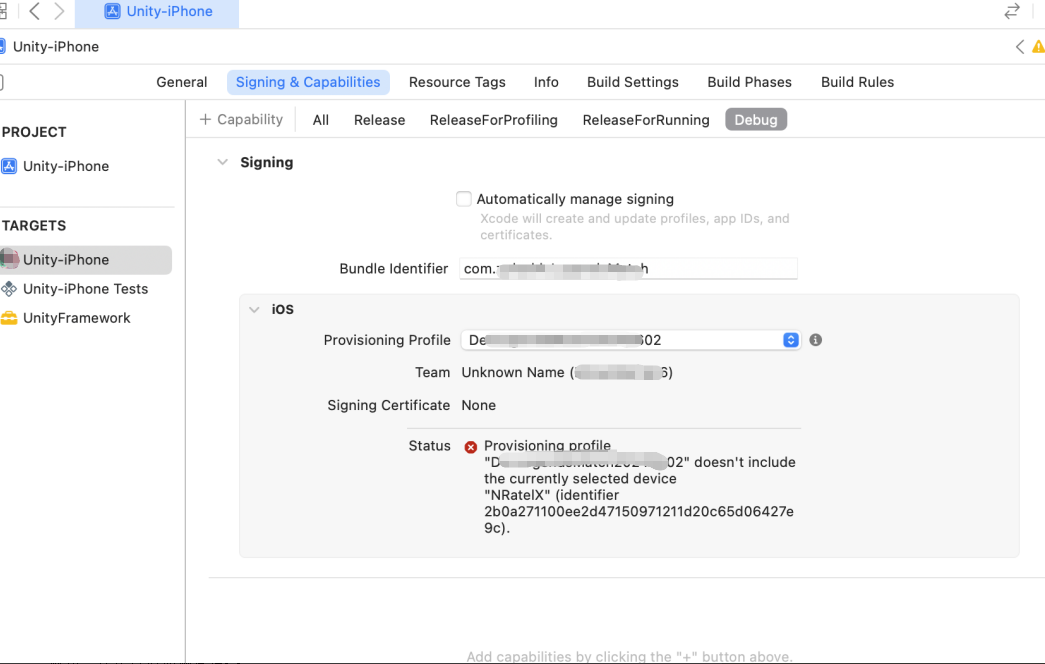Click the Team value Unknown Name

[x=567, y=373]
